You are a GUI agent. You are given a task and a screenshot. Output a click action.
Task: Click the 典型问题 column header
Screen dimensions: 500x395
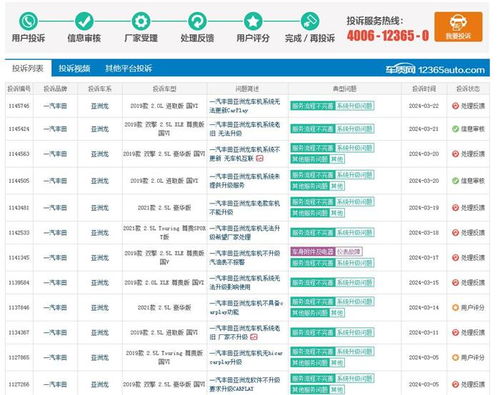(345, 89)
